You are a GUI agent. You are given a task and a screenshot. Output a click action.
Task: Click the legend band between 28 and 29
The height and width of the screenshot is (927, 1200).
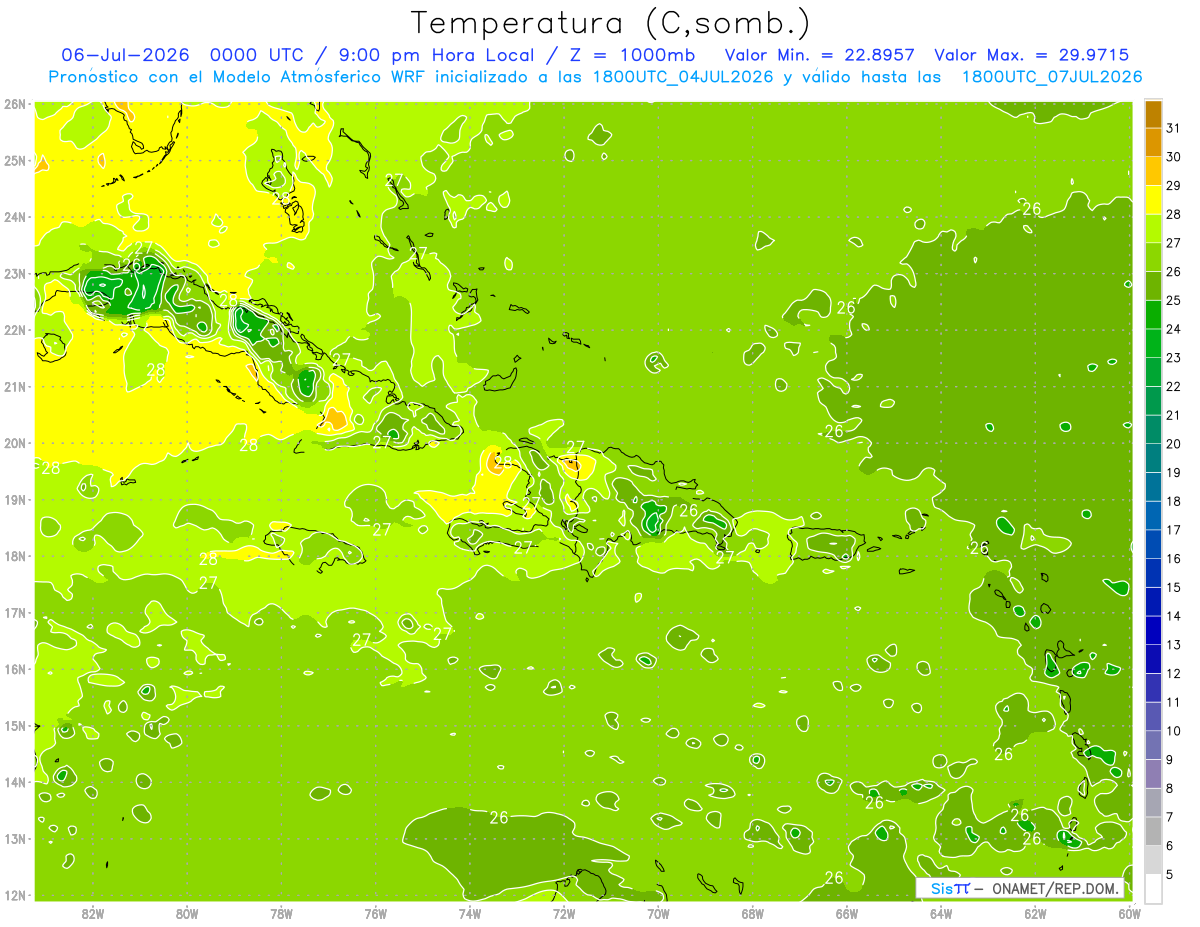click(x=1153, y=199)
